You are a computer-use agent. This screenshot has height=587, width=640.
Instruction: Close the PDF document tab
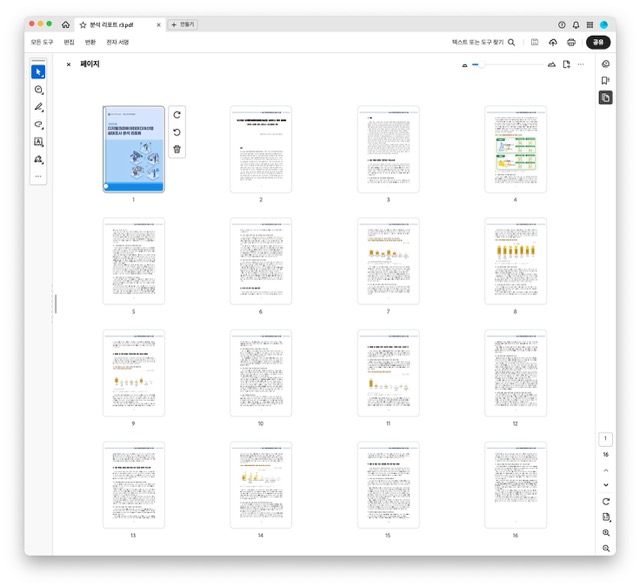[x=158, y=25]
